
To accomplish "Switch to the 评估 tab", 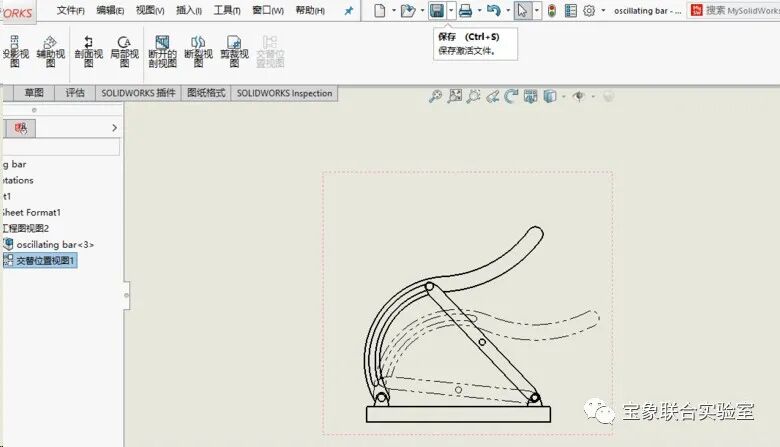I will click(x=75, y=93).
